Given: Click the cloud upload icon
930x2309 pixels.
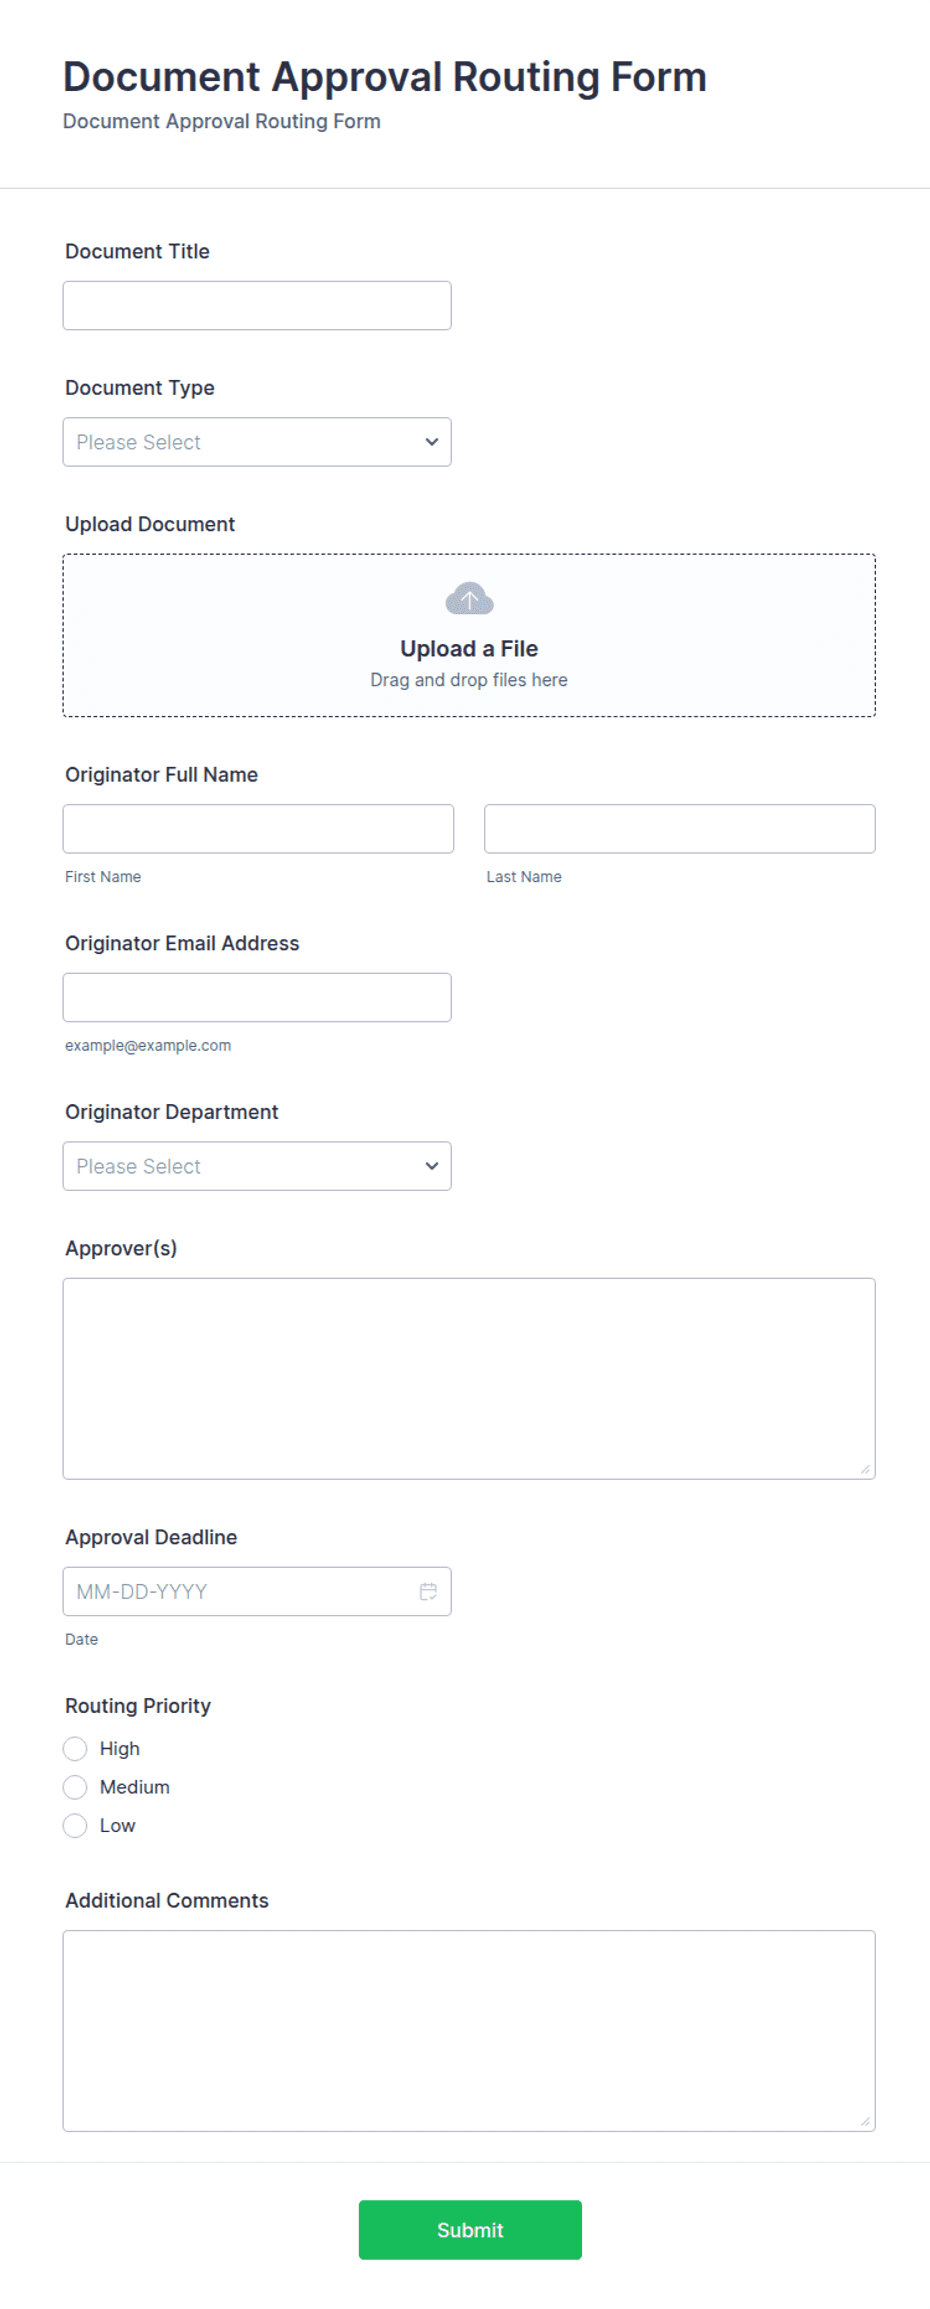Looking at the screenshot, I should pos(469,599).
